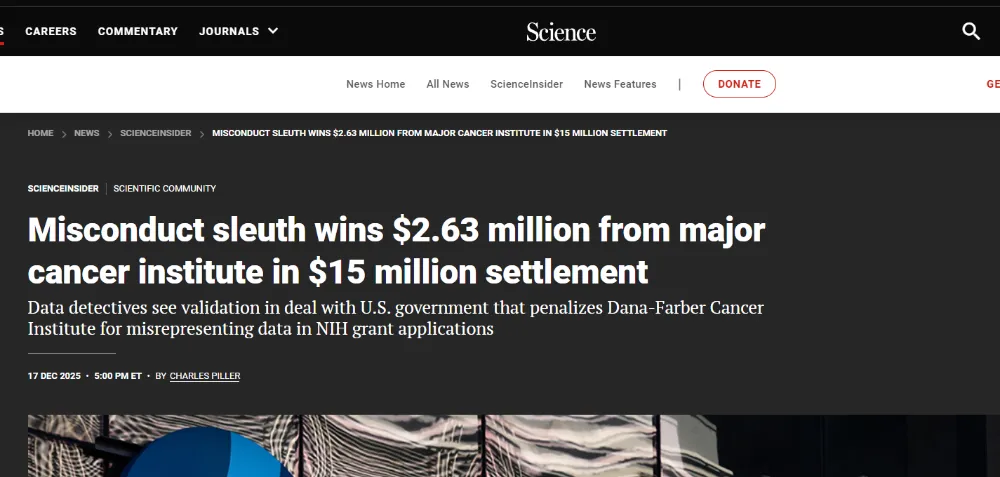Viewport: 1000px width, 477px height.
Task: View News Features section
Action: point(620,84)
